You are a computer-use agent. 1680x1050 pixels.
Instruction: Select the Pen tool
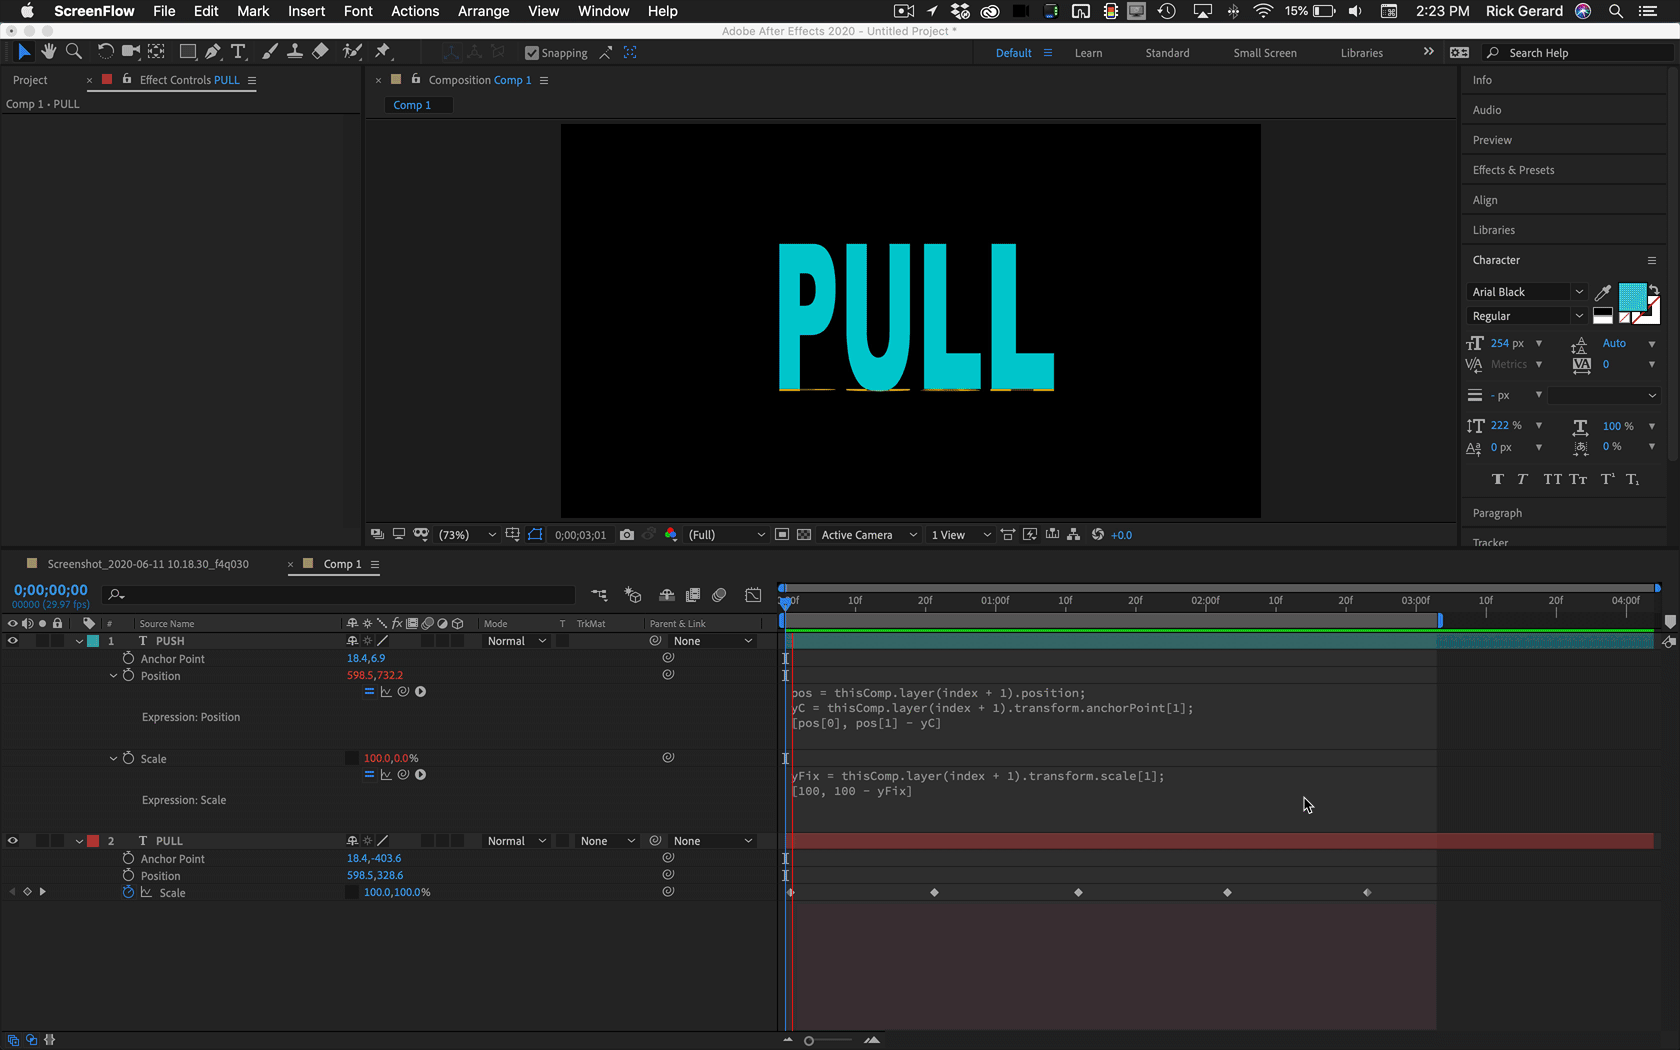213,52
